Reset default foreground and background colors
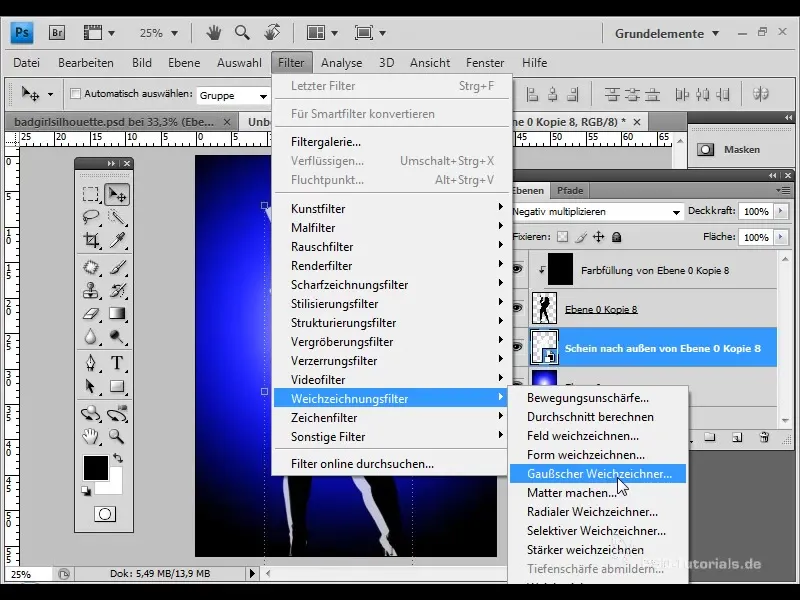 click(x=86, y=491)
